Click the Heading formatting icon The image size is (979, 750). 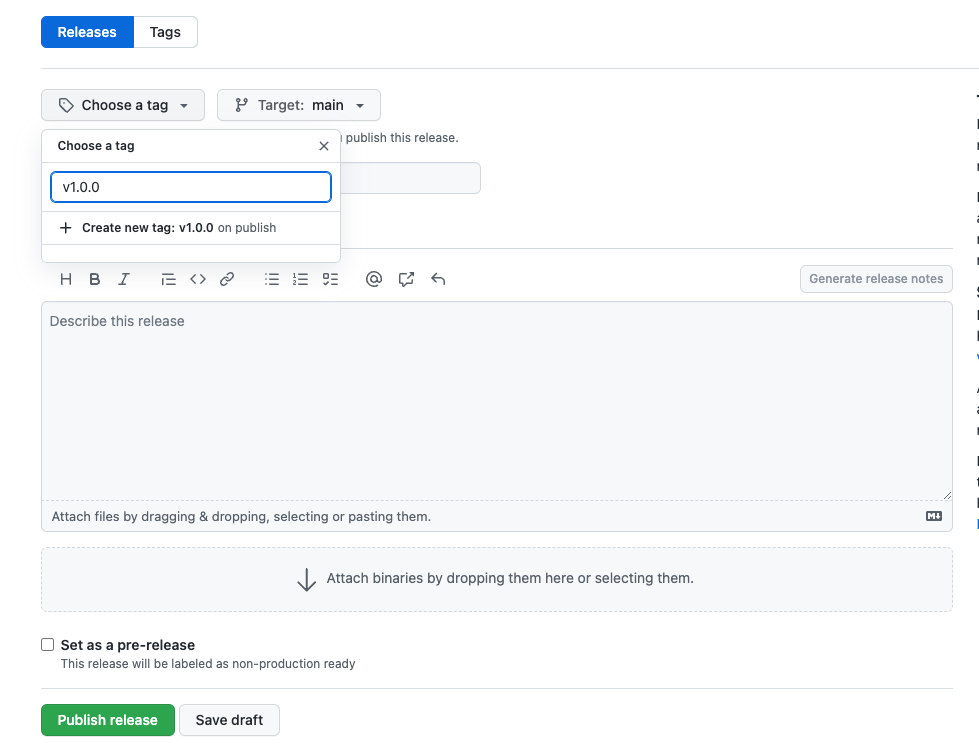[x=66, y=279]
